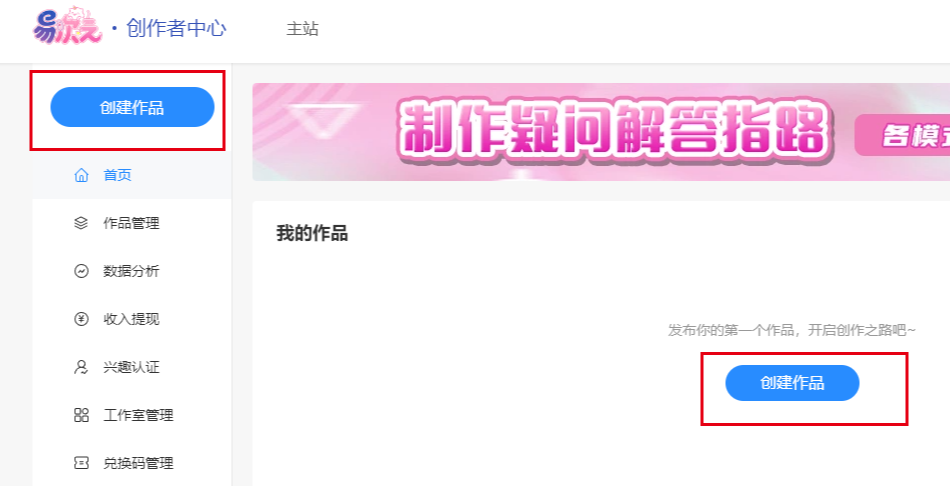Click sidebar 创建作品 button
Viewport: 950px width, 486px height.
[132, 107]
